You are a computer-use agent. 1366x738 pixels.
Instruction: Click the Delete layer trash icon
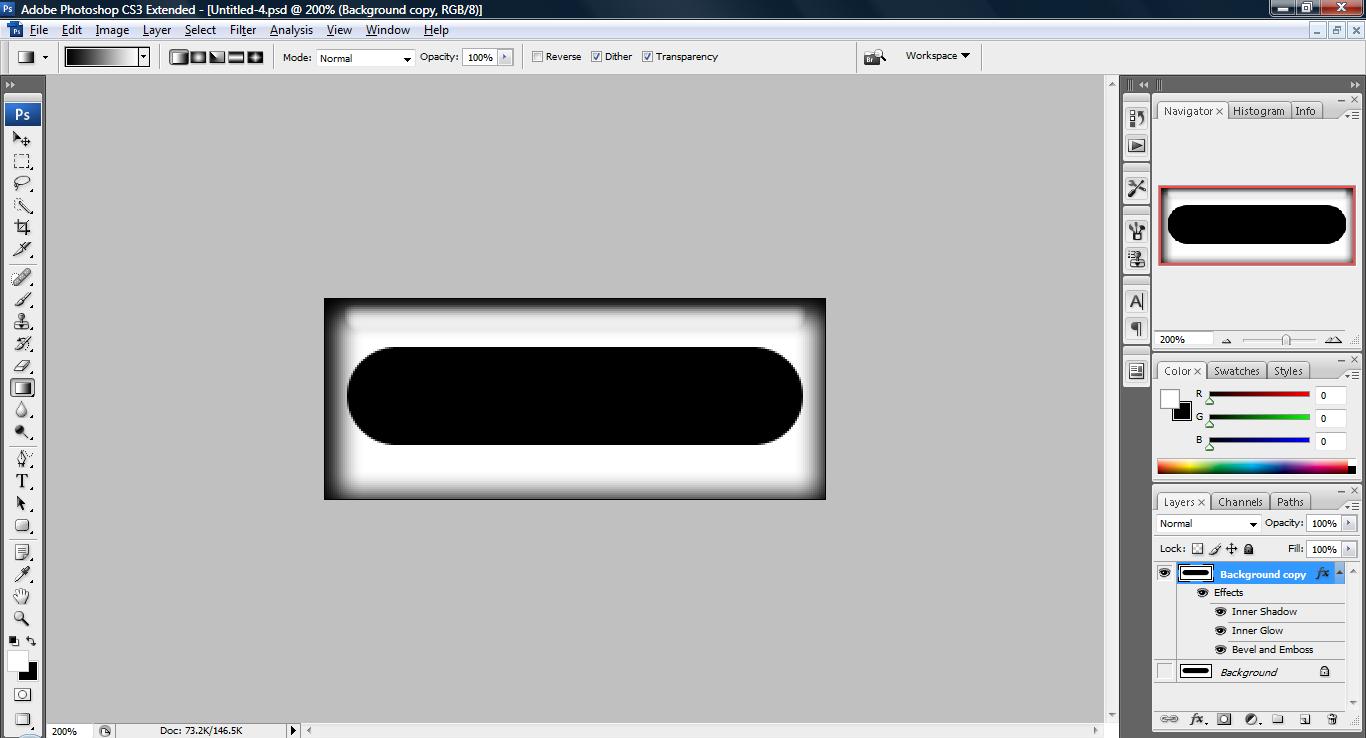(x=1332, y=719)
